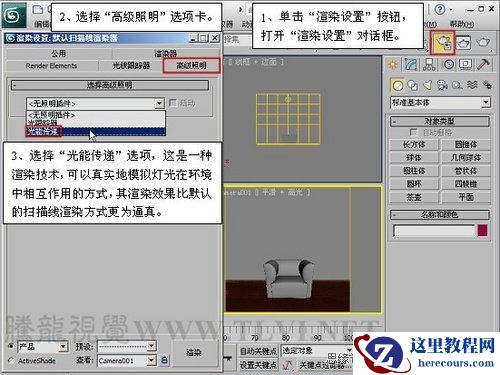Open the small arrow next to help icon

pos(451,10)
